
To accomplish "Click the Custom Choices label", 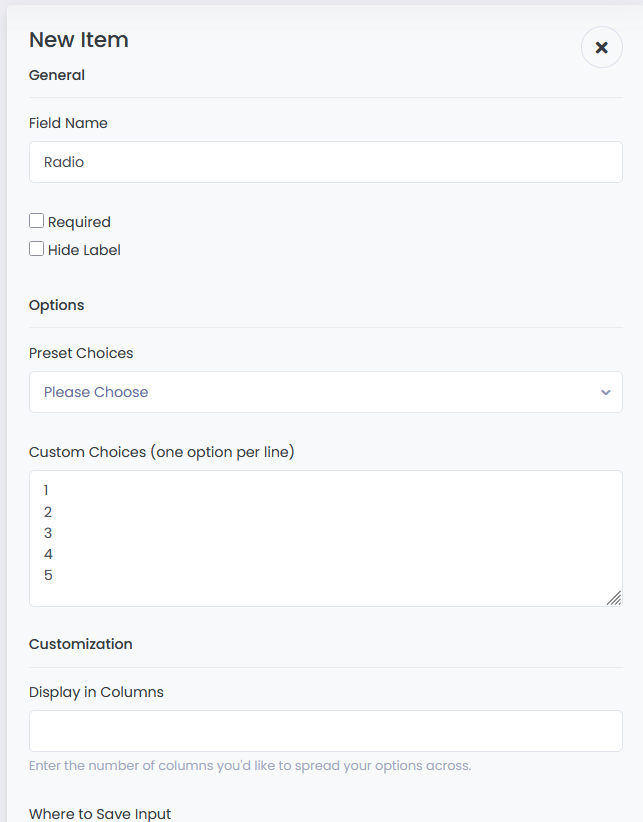I will tap(161, 452).
